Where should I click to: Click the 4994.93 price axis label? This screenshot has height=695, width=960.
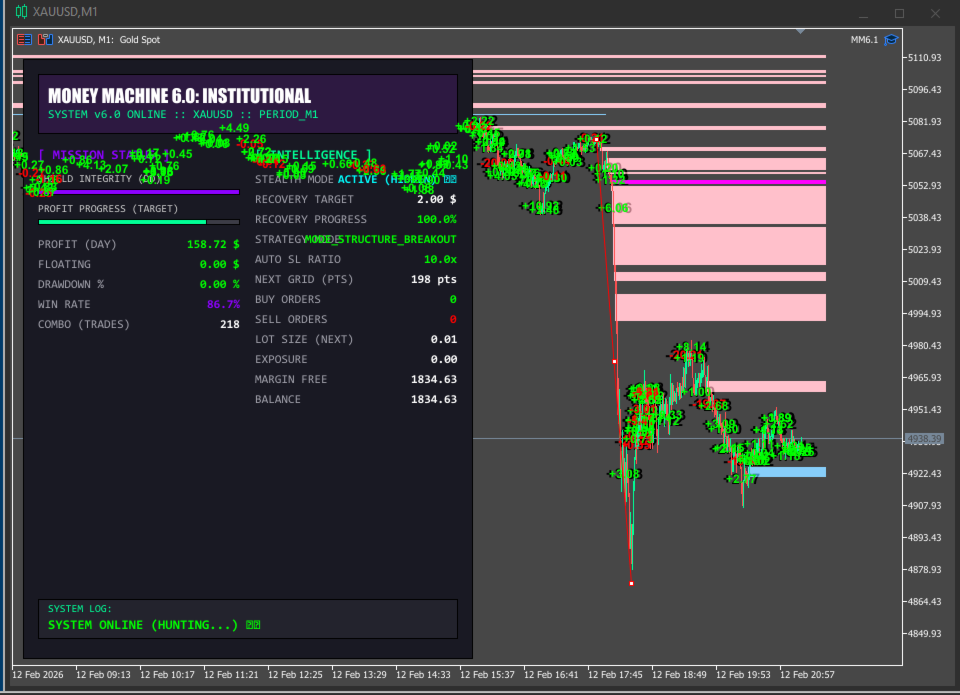924,314
